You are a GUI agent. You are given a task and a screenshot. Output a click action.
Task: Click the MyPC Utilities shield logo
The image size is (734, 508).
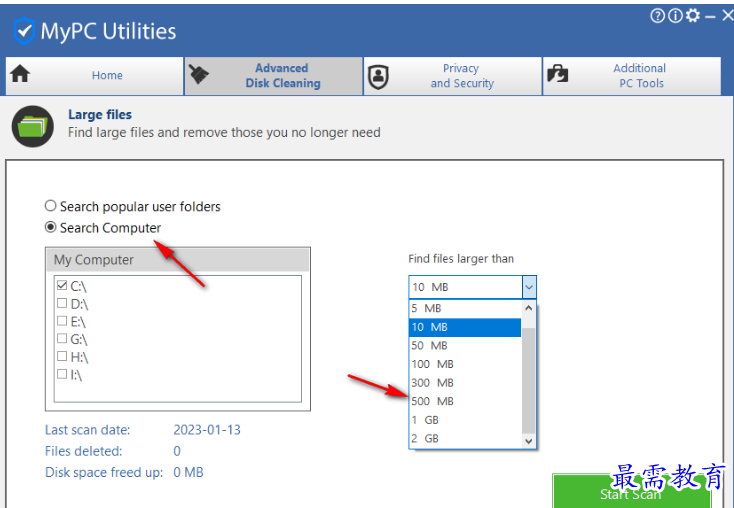coord(24,31)
